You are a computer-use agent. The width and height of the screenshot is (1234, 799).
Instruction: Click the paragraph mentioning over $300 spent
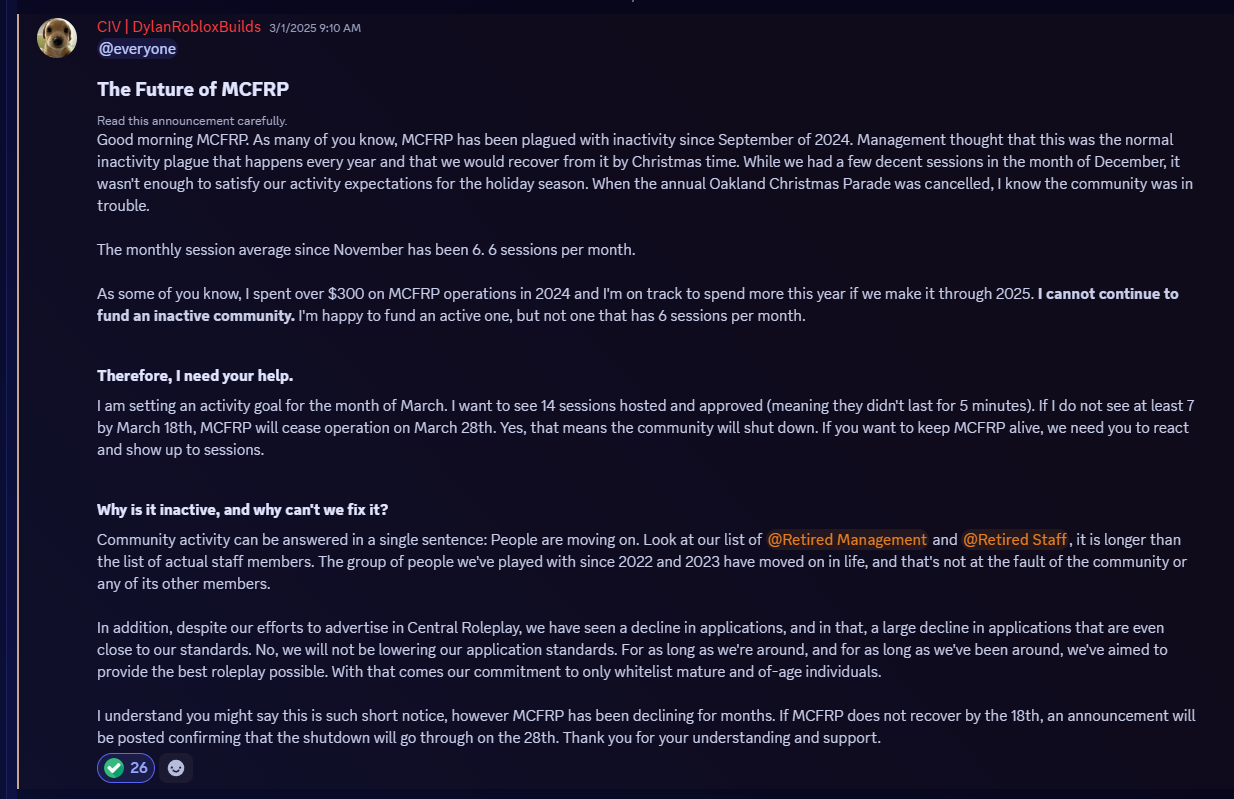565,294
